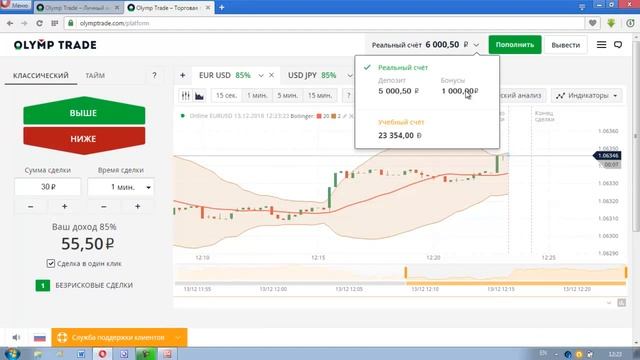Expand the EUR USD asset dropdown chevron
Image resolution: width=640 pixels, height=360 pixels.
pyautogui.click(x=261, y=76)
